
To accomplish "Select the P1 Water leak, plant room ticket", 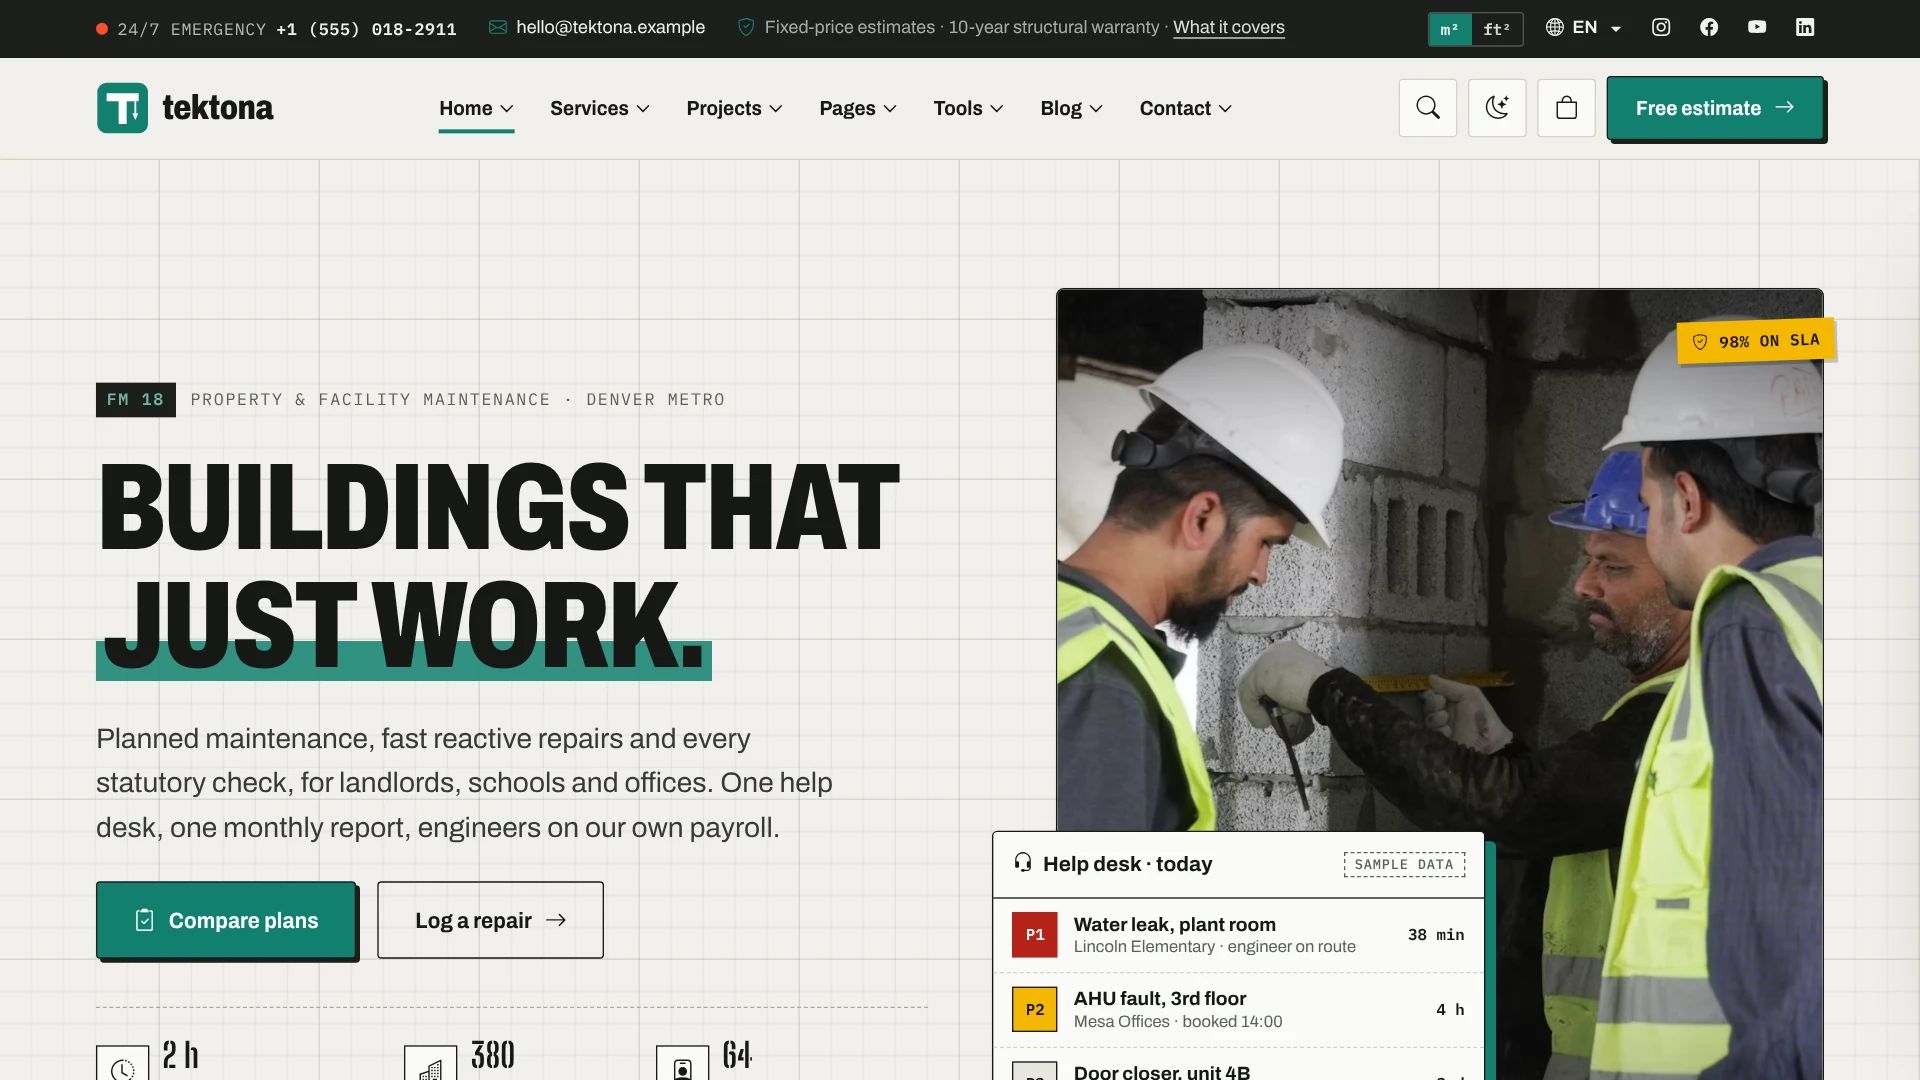I will [1238, 935].
